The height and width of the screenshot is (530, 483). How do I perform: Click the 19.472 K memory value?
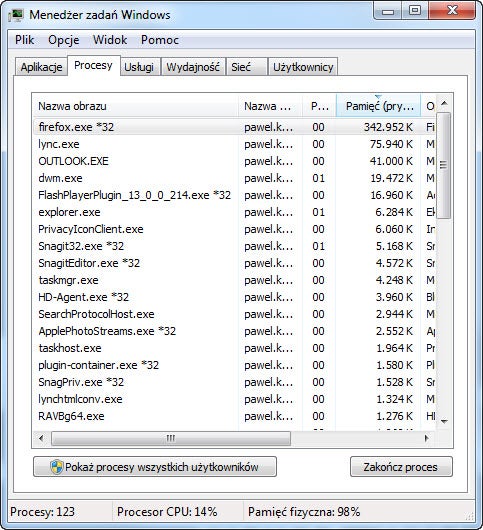391,178
